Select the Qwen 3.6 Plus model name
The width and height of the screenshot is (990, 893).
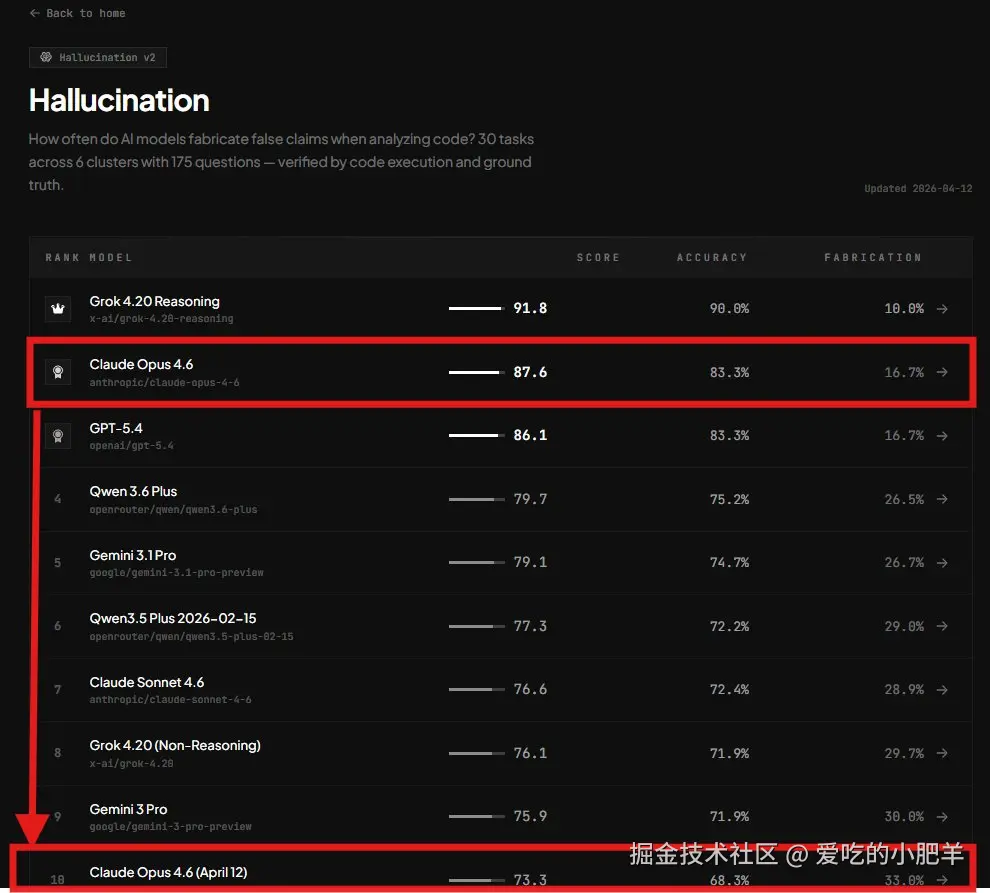click(133, 491)
